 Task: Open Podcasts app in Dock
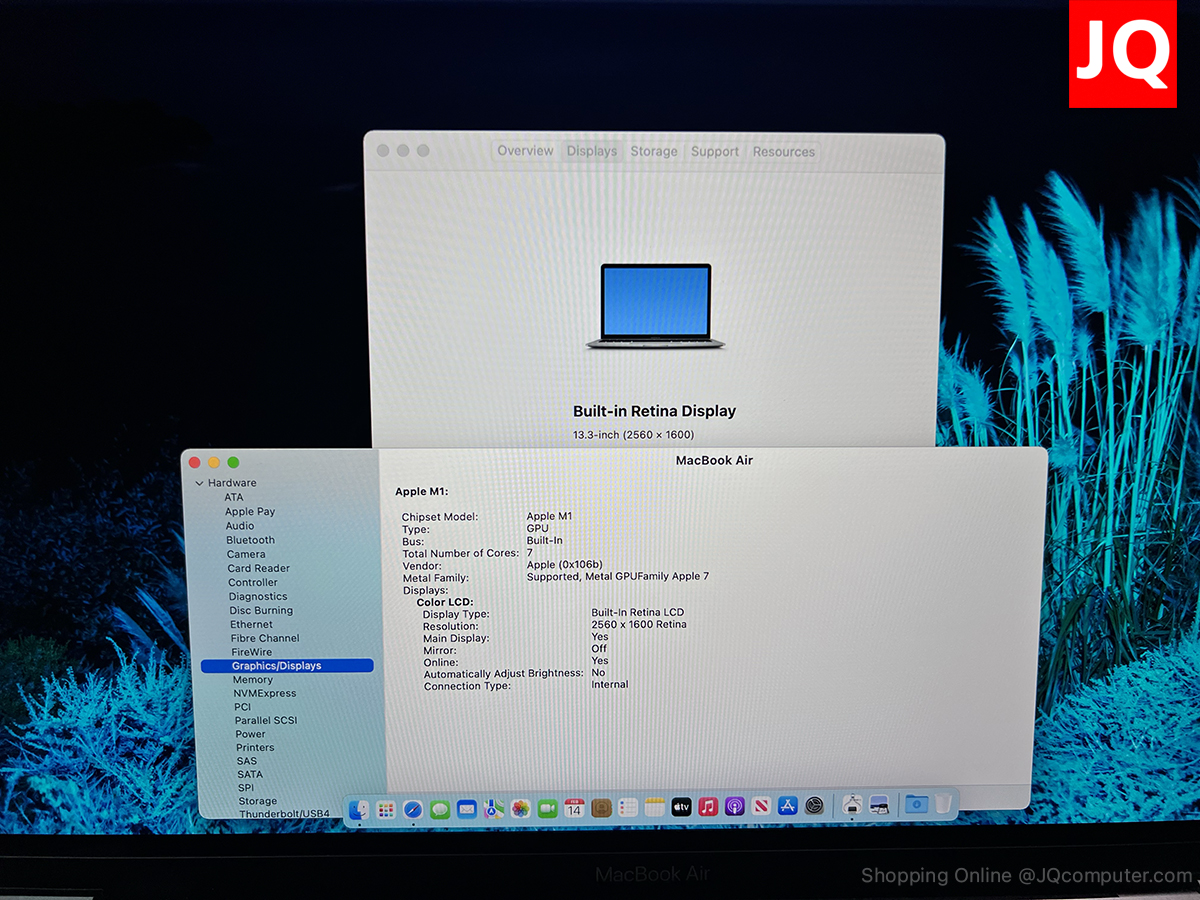(735, 806)
